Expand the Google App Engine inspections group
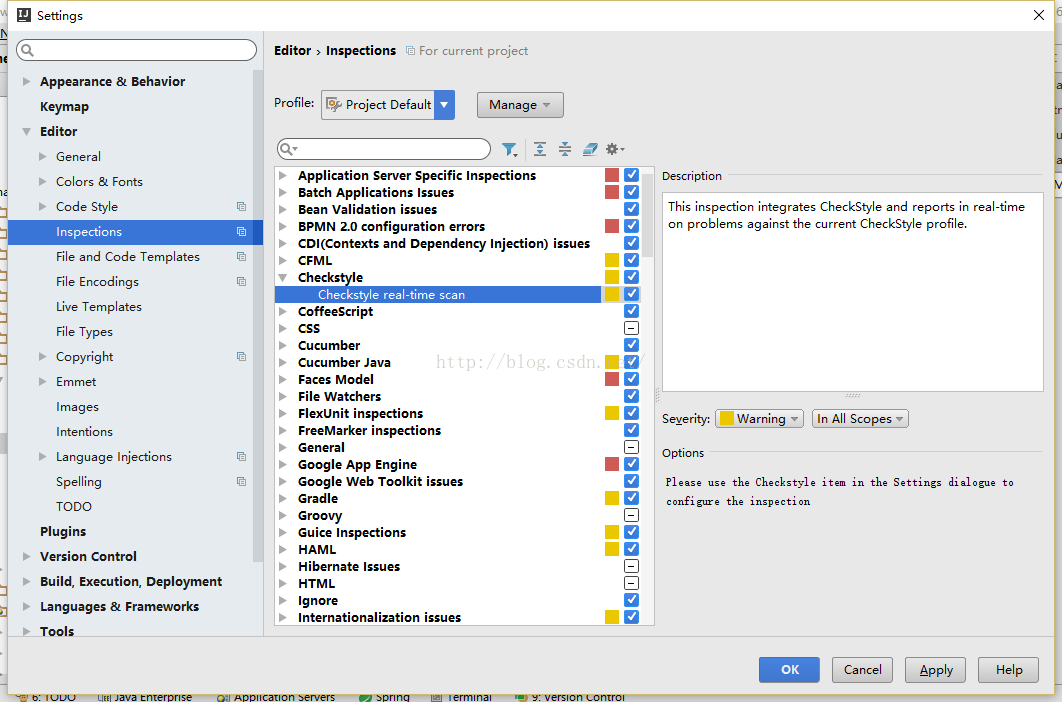This screenshot has width=1062, height=702. point(282,464)
